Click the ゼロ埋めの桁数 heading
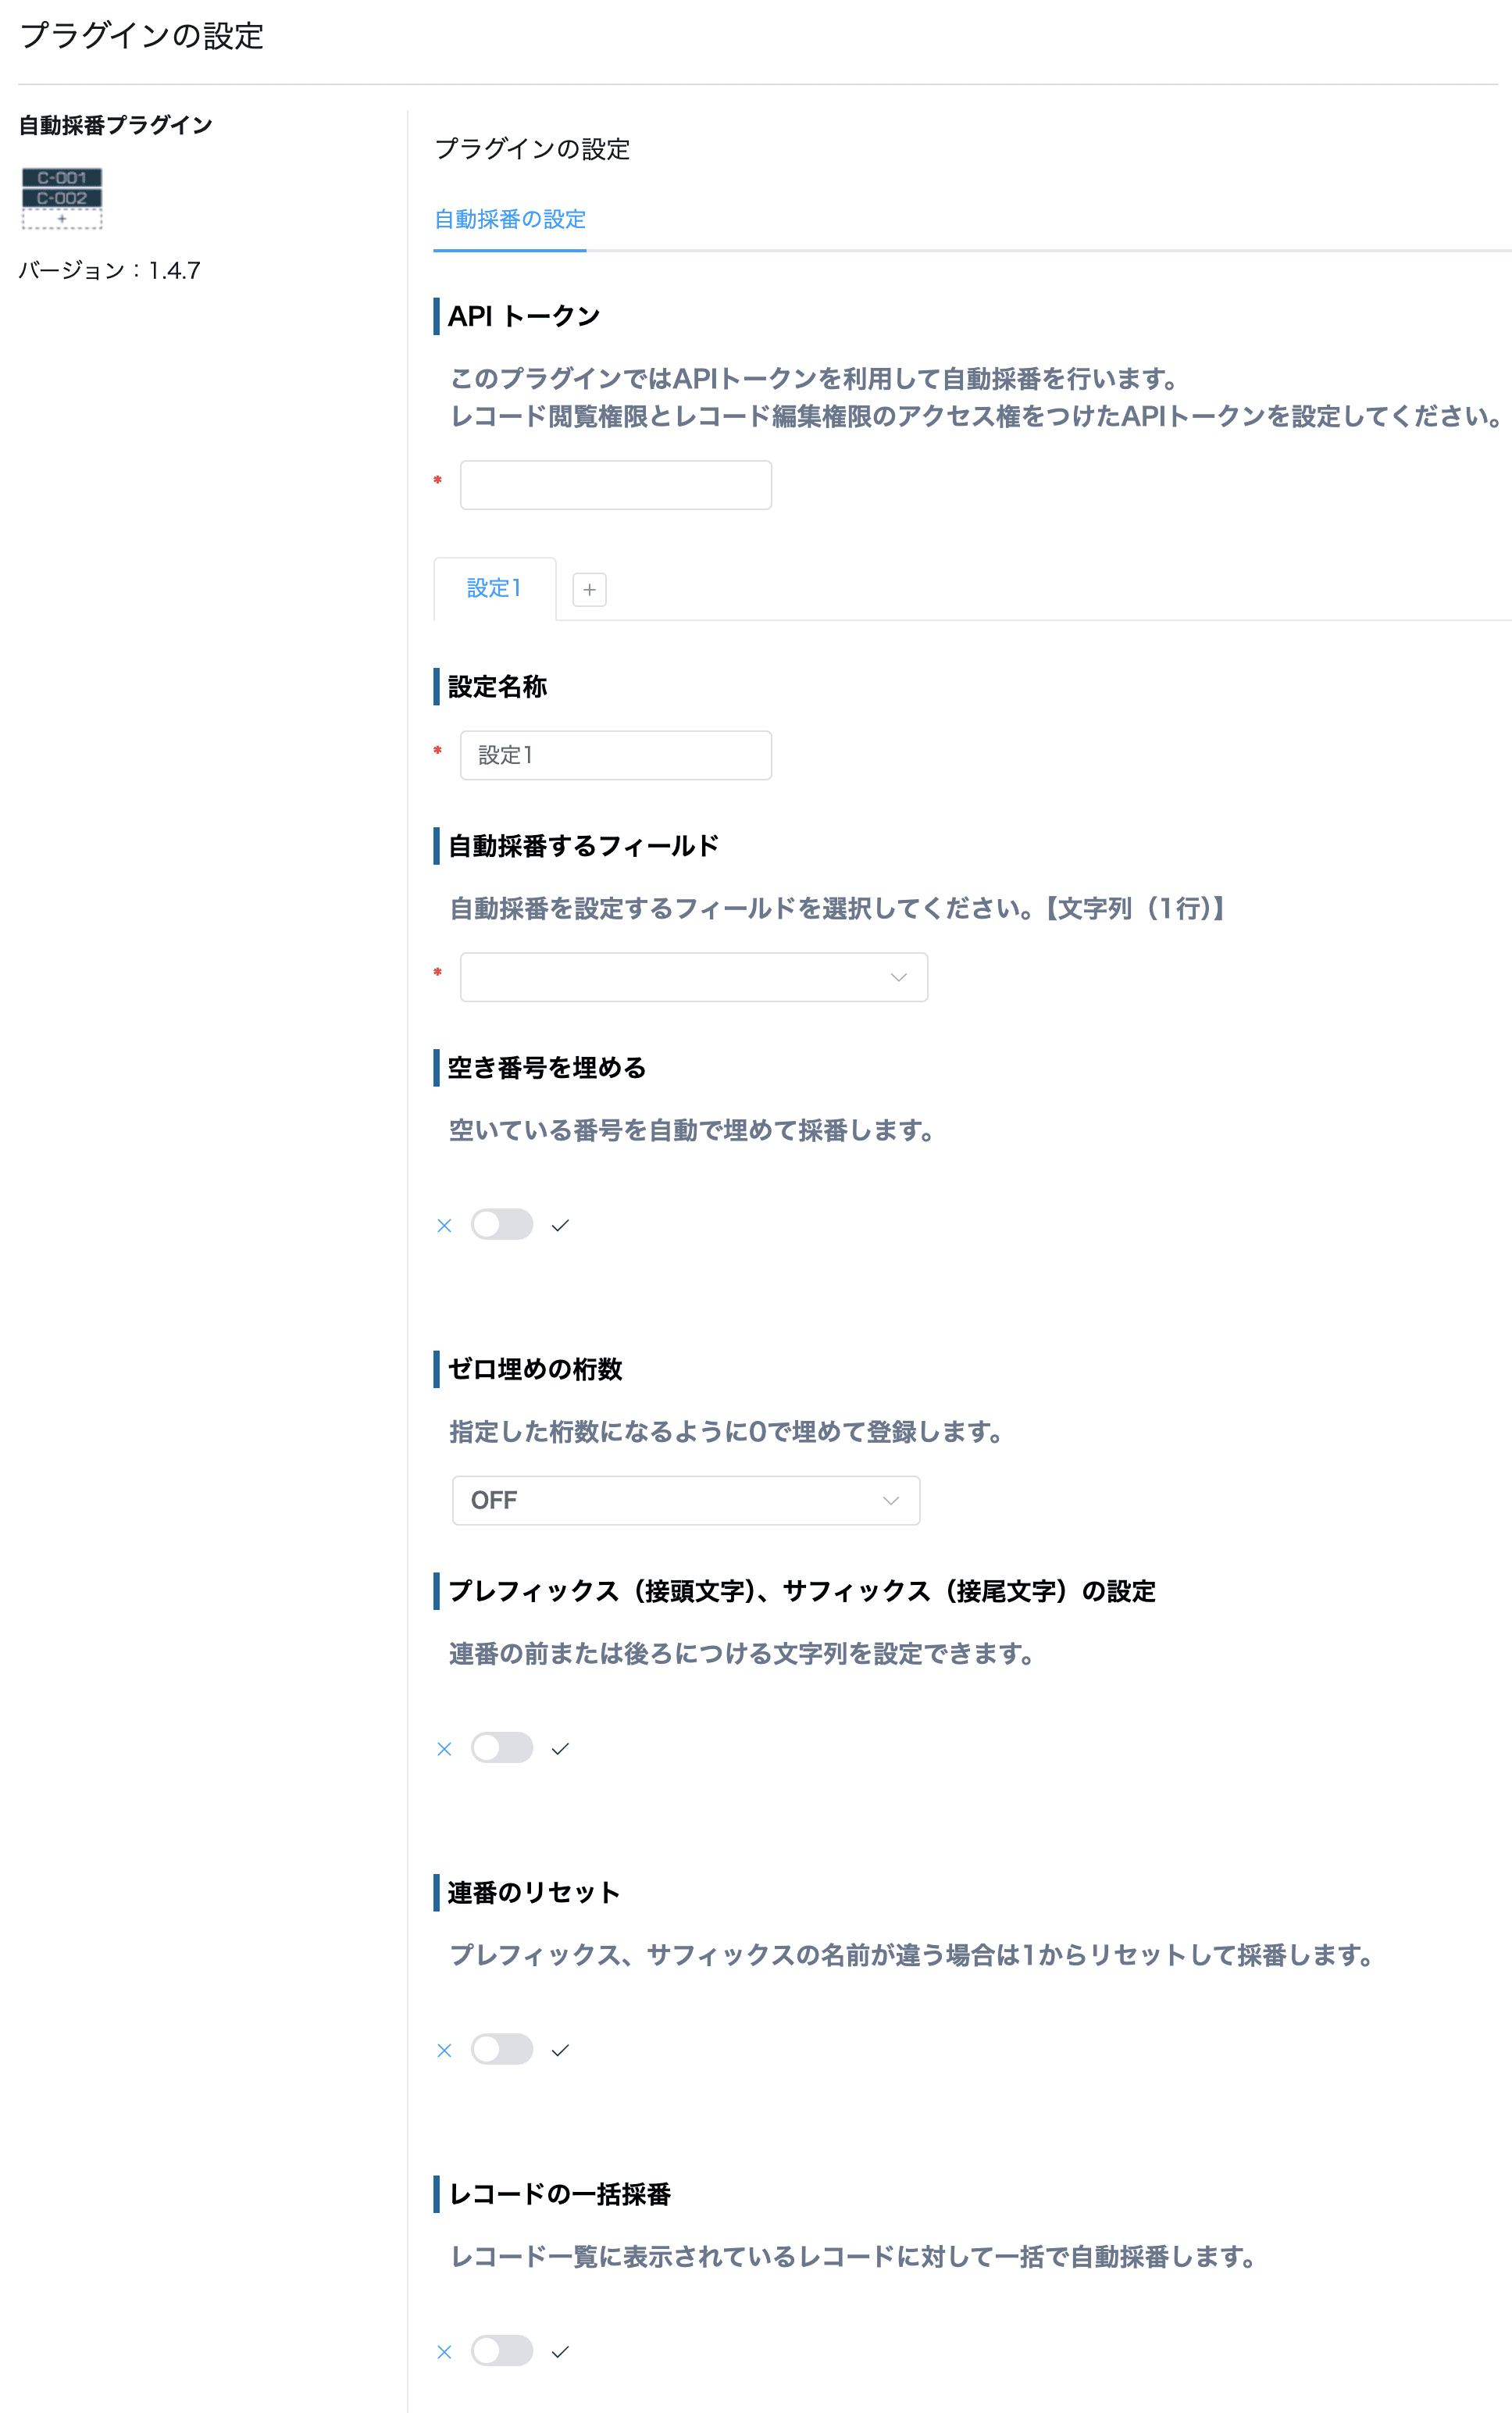 [x=535, y=1369]
